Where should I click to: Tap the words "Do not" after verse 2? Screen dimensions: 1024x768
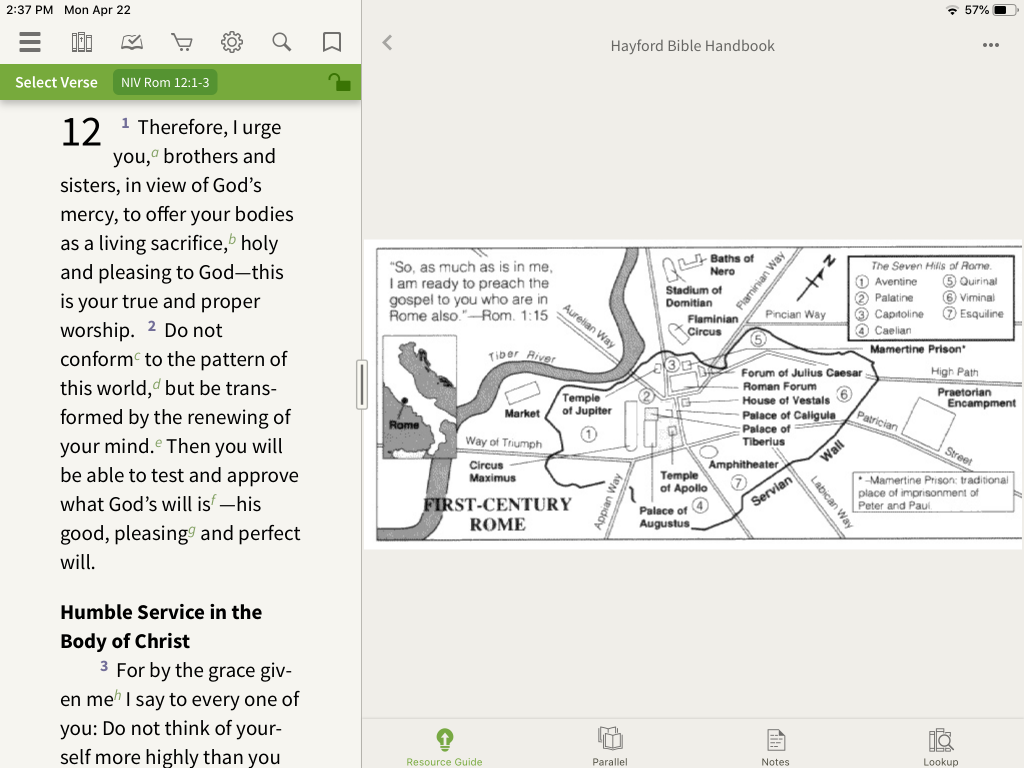click(x=193, y=330)
